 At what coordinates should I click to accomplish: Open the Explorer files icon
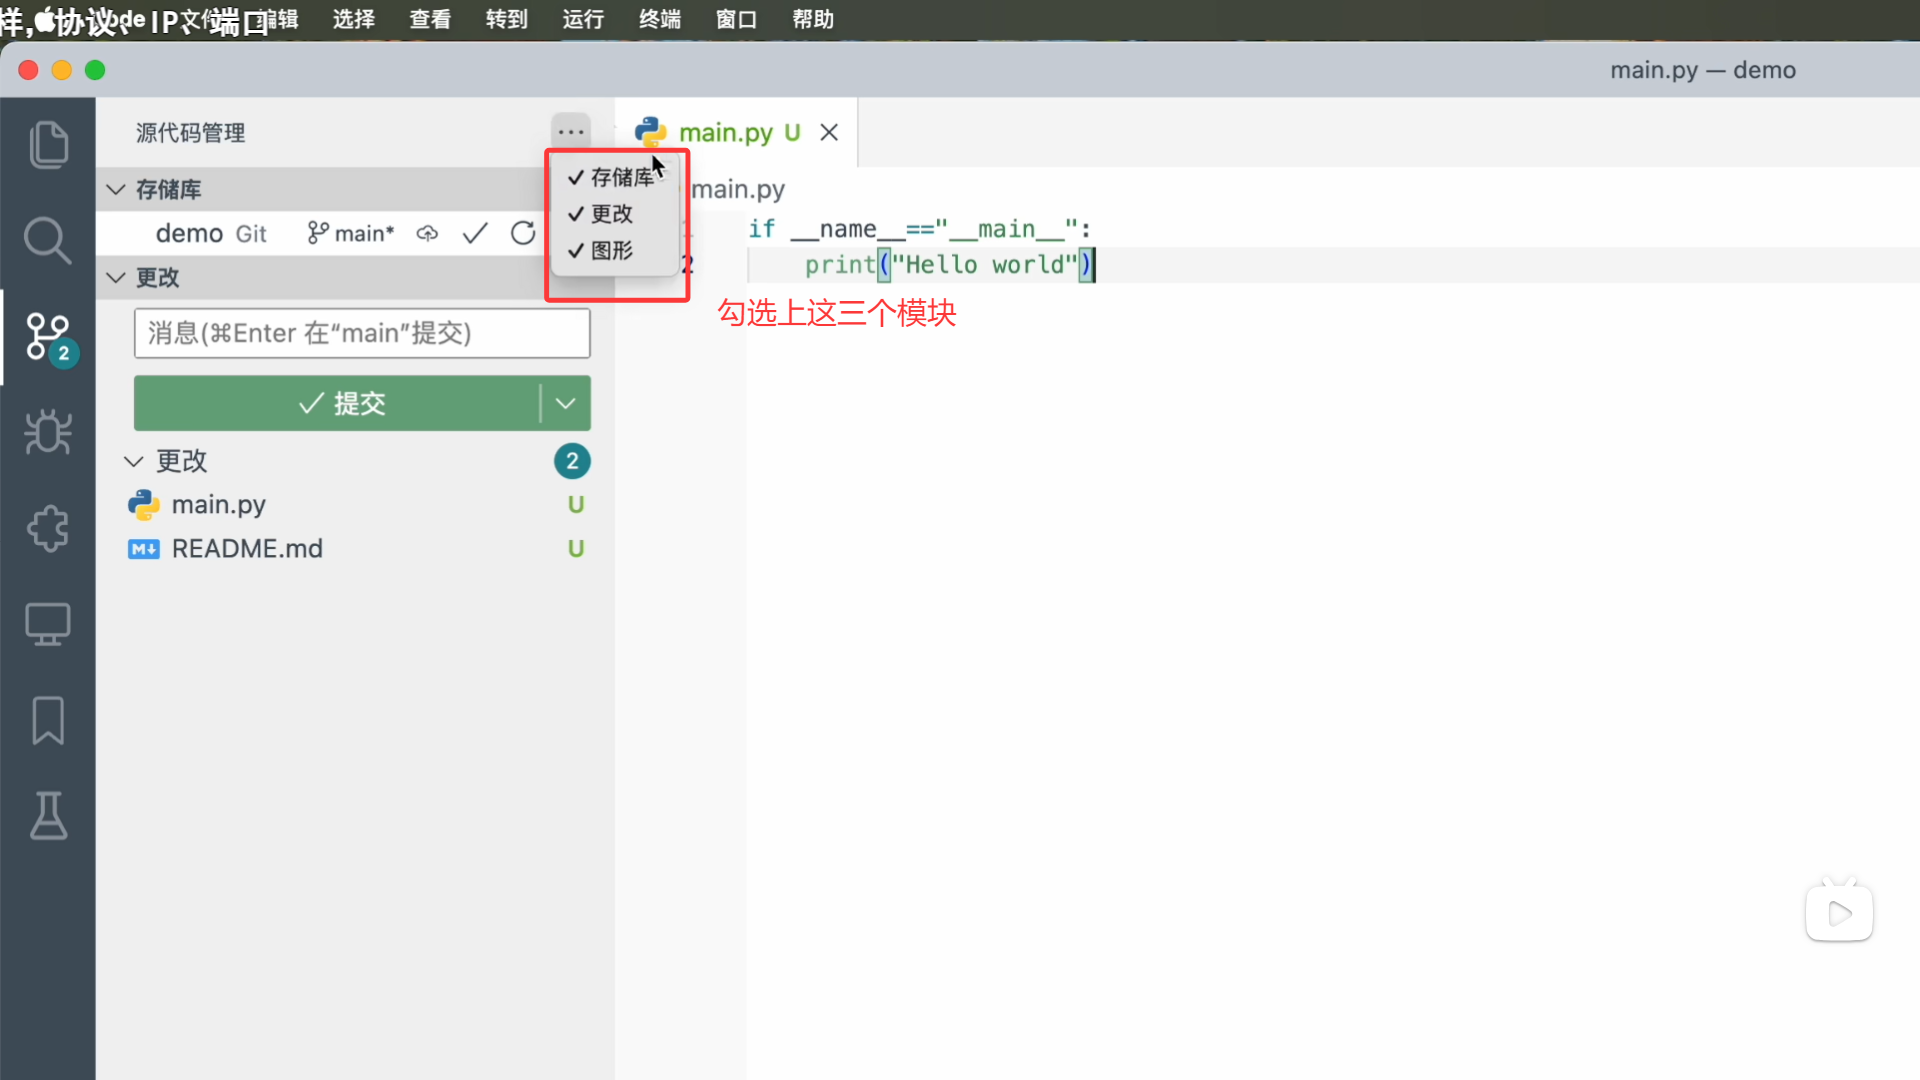[x=48, y=145]
